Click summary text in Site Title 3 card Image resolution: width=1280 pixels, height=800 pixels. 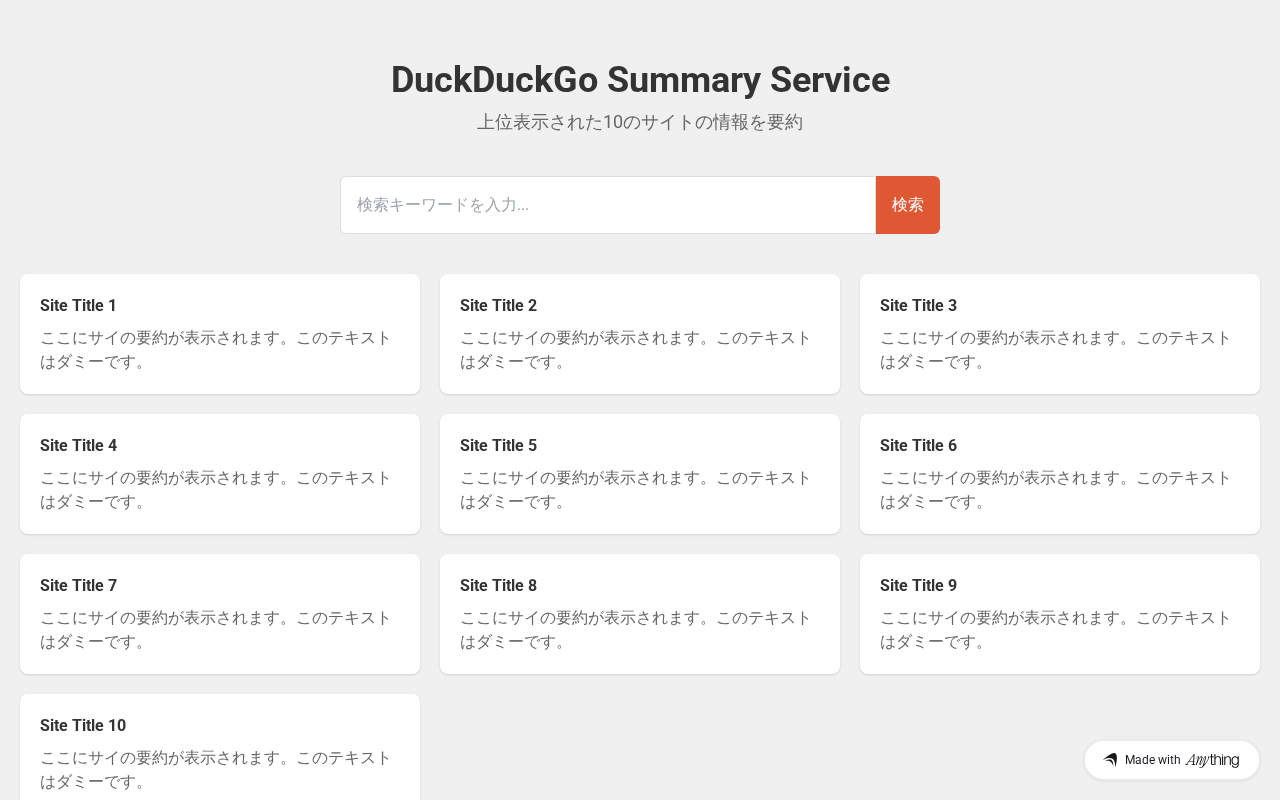coord(1055,350)
